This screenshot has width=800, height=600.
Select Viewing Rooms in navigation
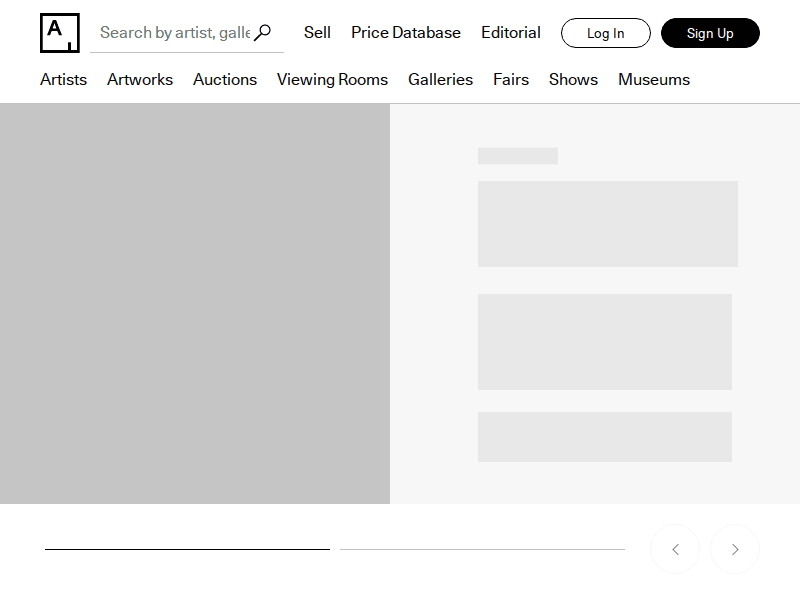point(332,80)
